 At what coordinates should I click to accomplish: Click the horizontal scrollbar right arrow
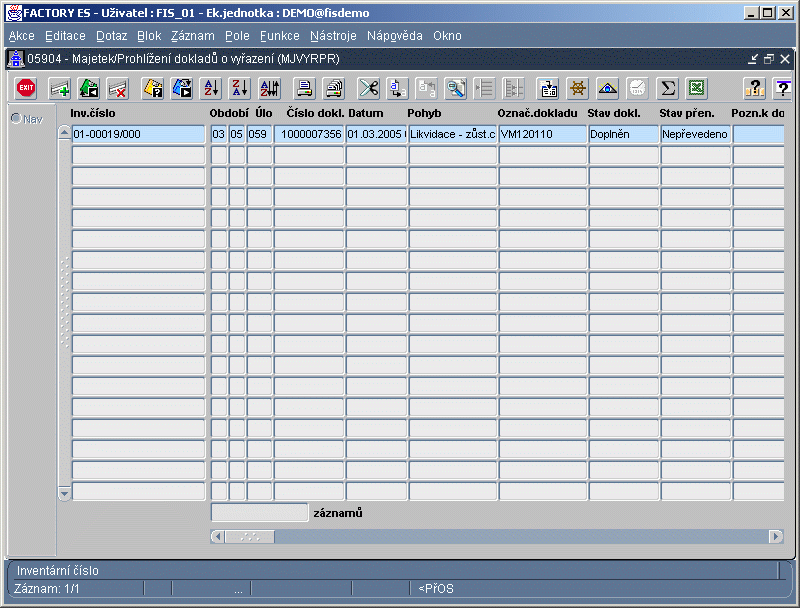pos(776,537)
